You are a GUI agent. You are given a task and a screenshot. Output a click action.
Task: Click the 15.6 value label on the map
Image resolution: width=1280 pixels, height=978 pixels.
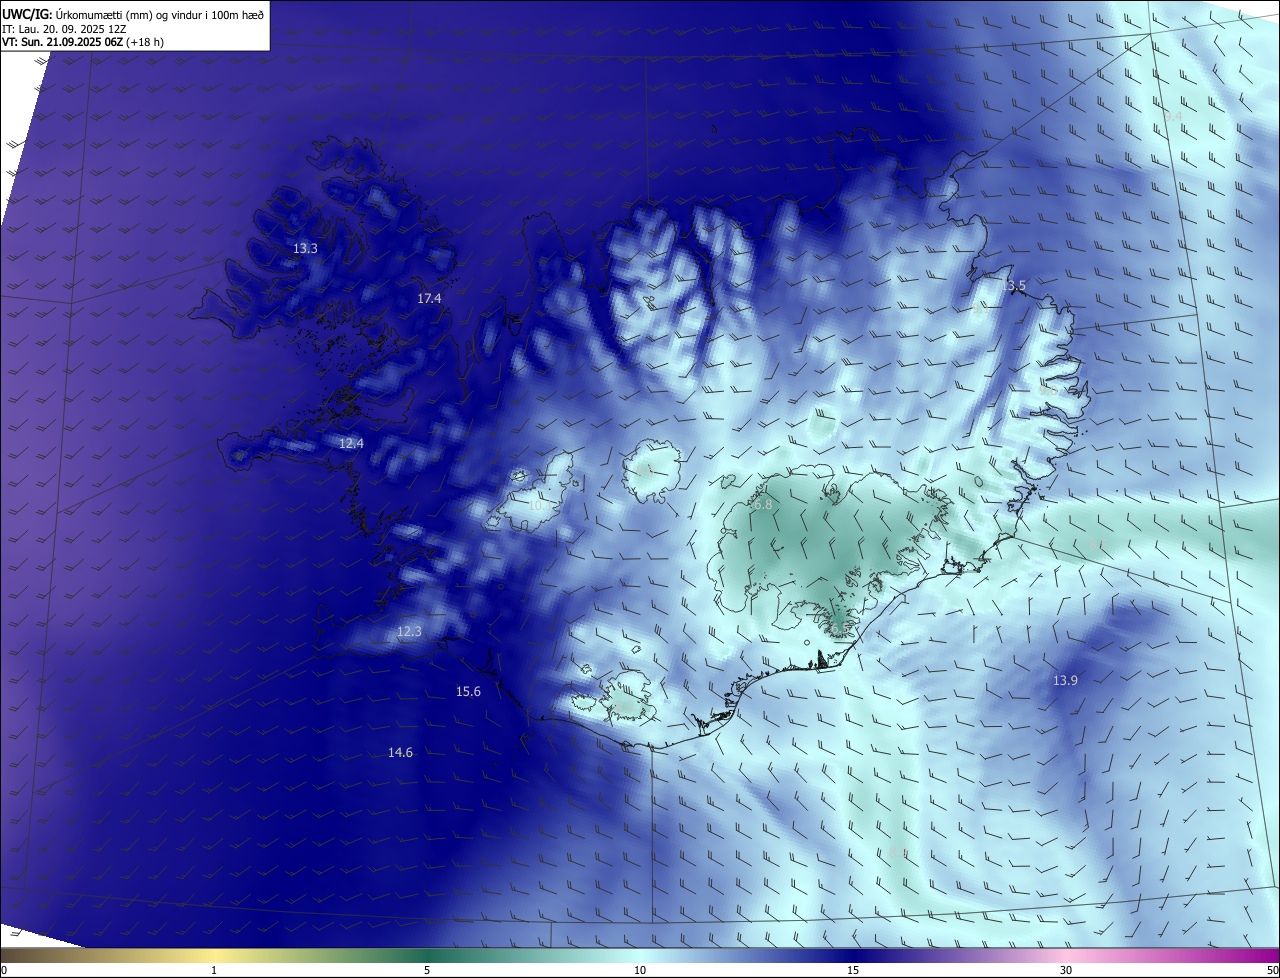468,691
